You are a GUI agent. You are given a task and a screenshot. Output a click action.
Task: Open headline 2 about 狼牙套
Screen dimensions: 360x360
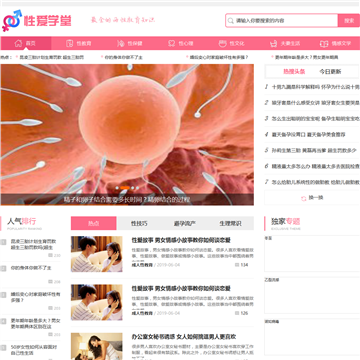[x=316, y=103]
